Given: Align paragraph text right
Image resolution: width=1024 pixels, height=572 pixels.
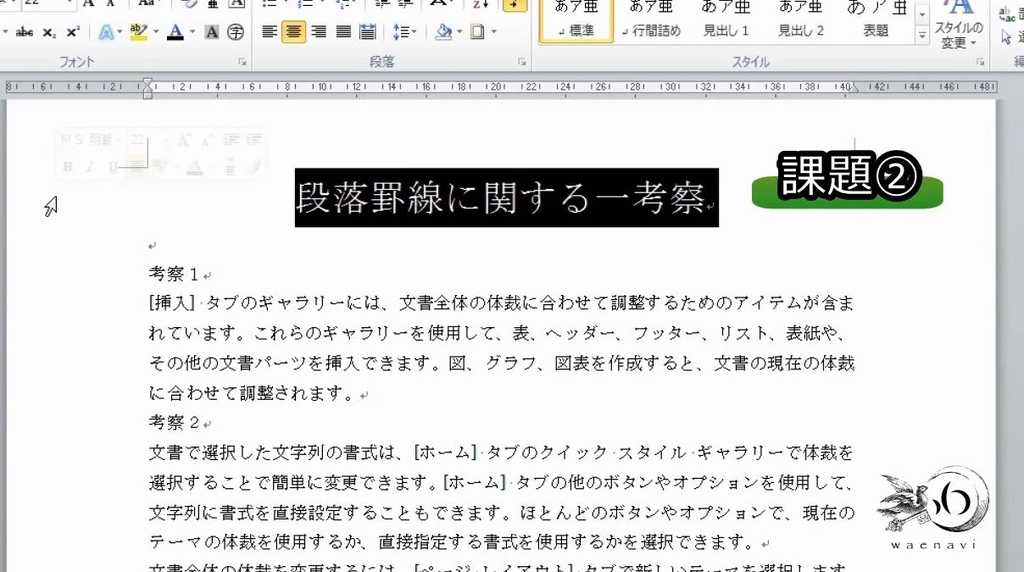Looking at the screenshot, I should pyautogui.click(x=319, y=31).
